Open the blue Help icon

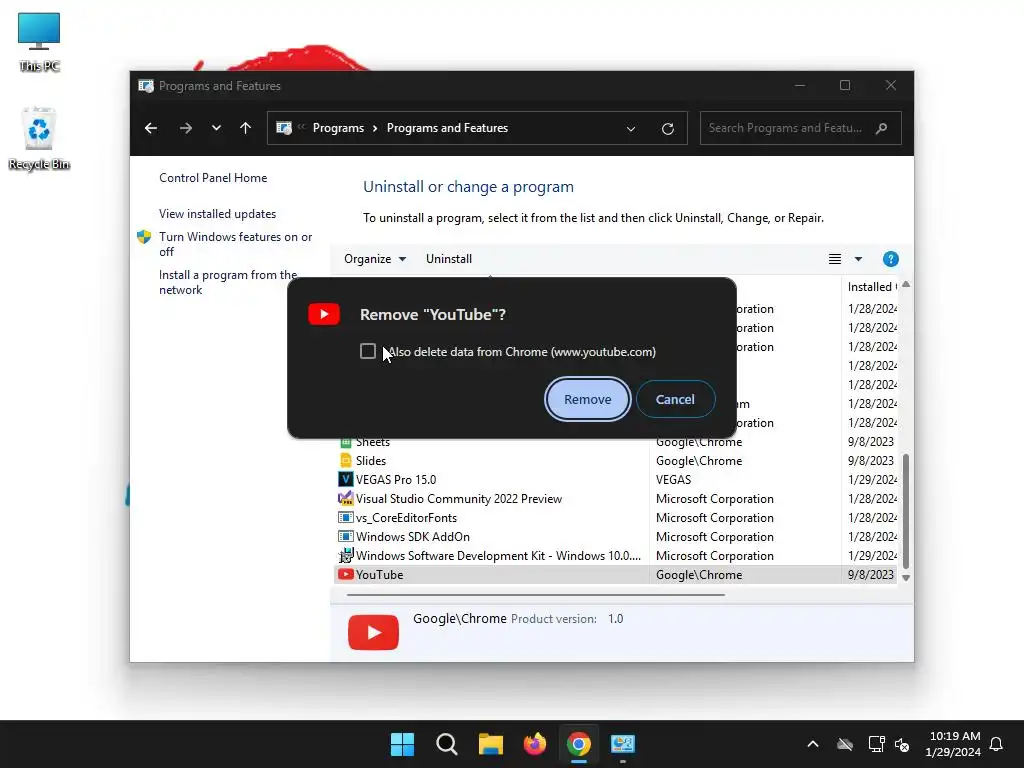tap(890, 259)
